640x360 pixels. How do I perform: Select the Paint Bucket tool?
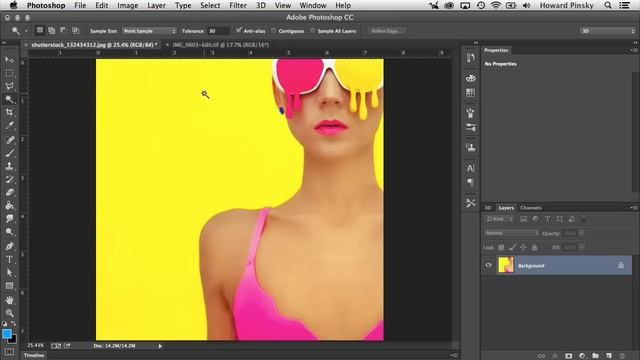[x=9, y=205]
